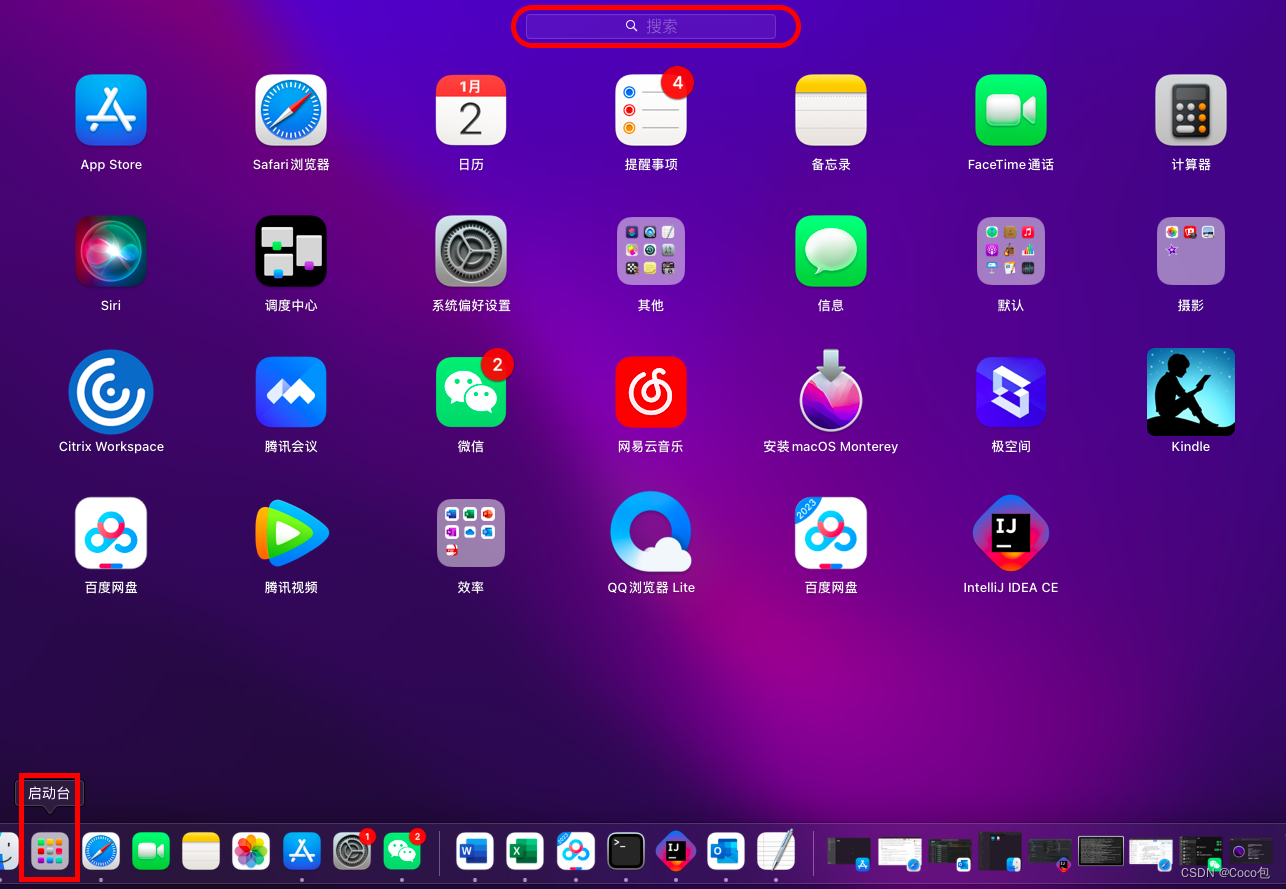
Task: Open Microsoft Outlook from the Dock
Action: pyautogui.click(x=726, y=851)
